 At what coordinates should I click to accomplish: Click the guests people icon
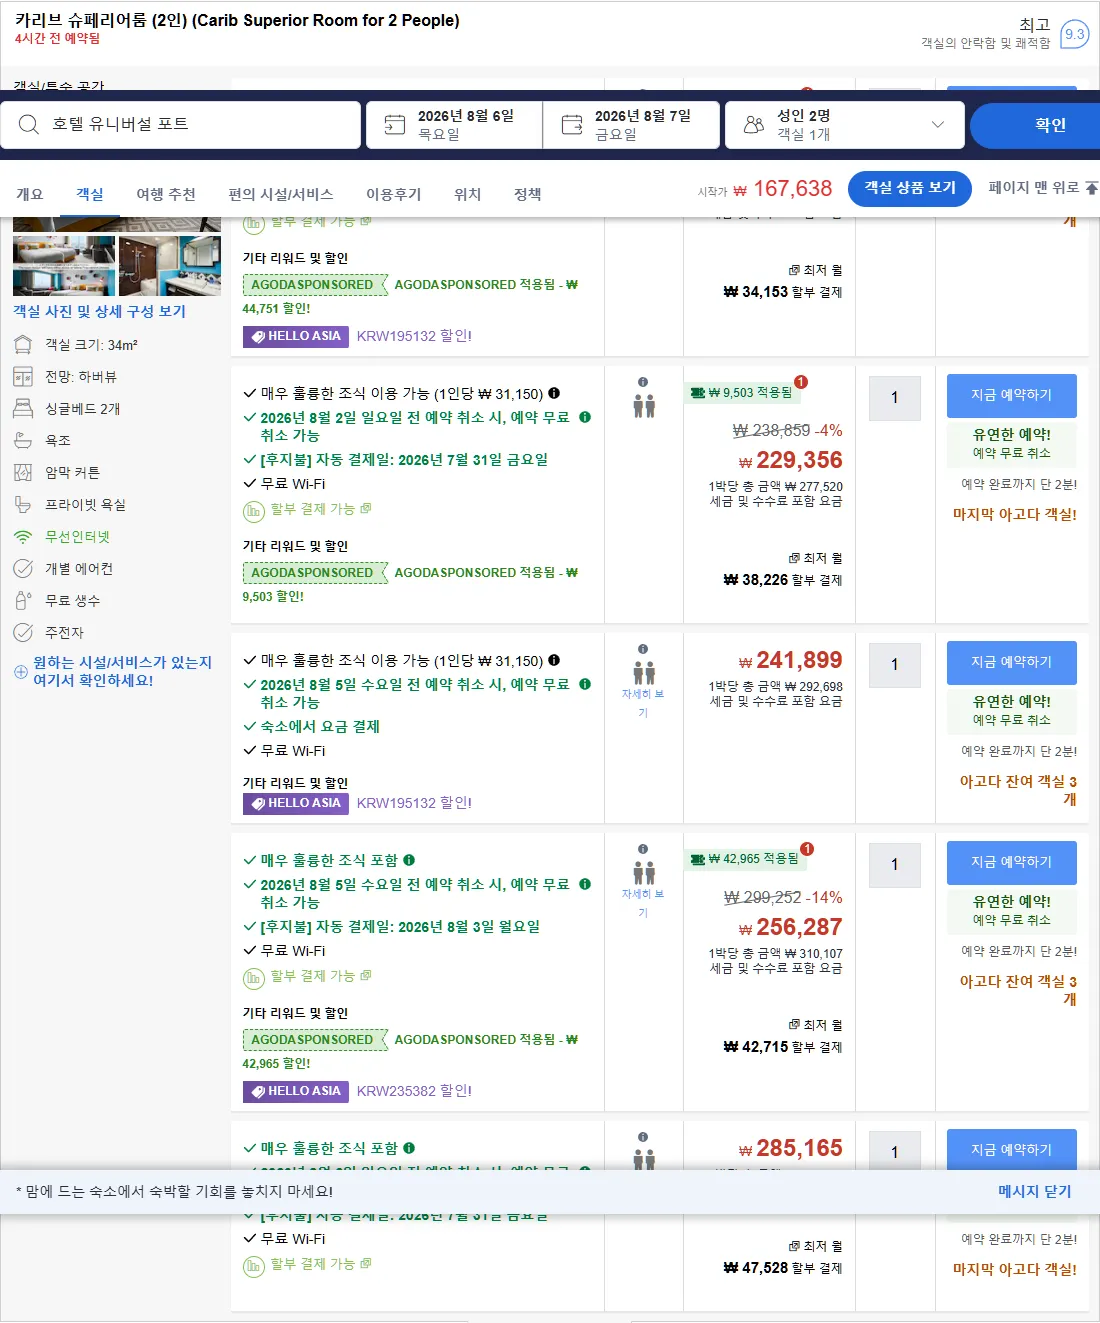754,124
